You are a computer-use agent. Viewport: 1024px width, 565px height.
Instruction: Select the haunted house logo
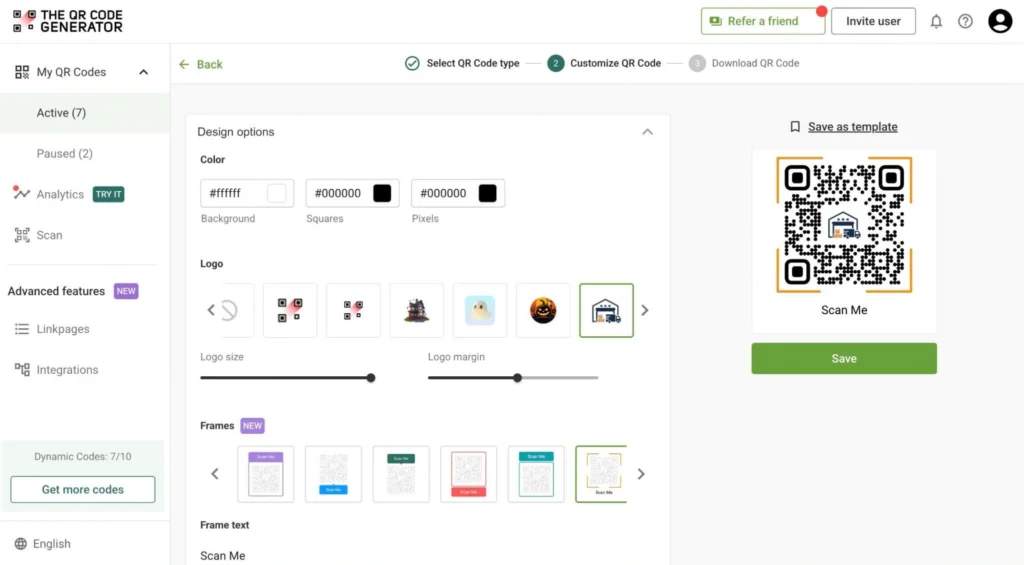tap(416, 310)
